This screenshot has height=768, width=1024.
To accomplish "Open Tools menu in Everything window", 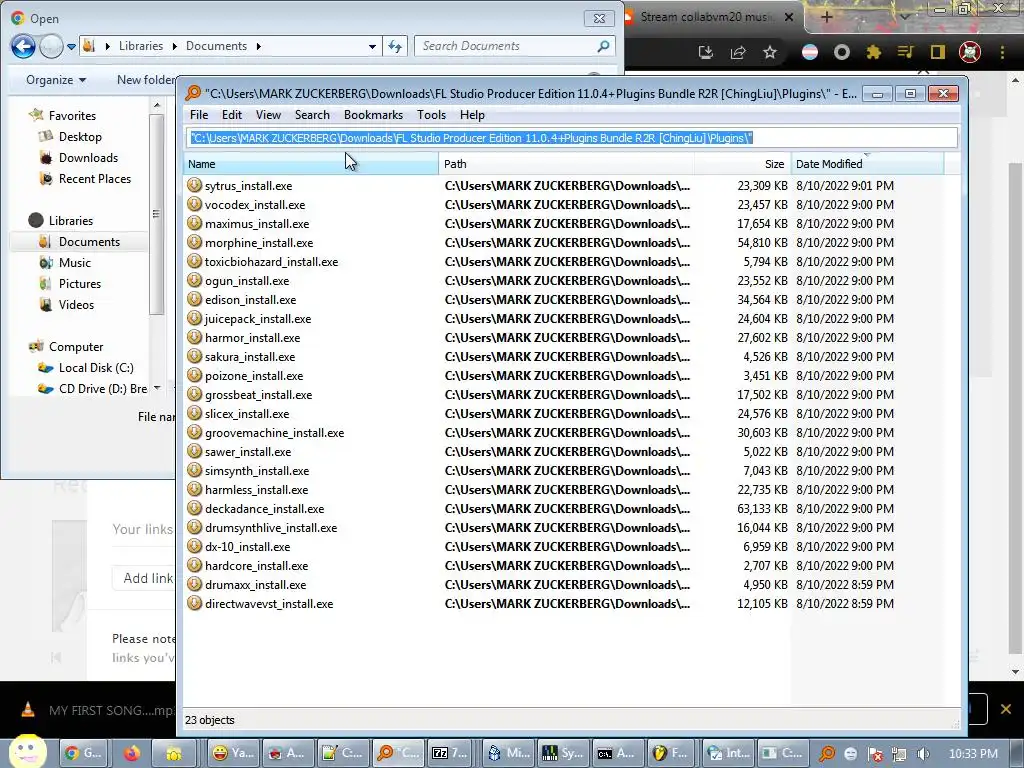I will tap(432, 115).
